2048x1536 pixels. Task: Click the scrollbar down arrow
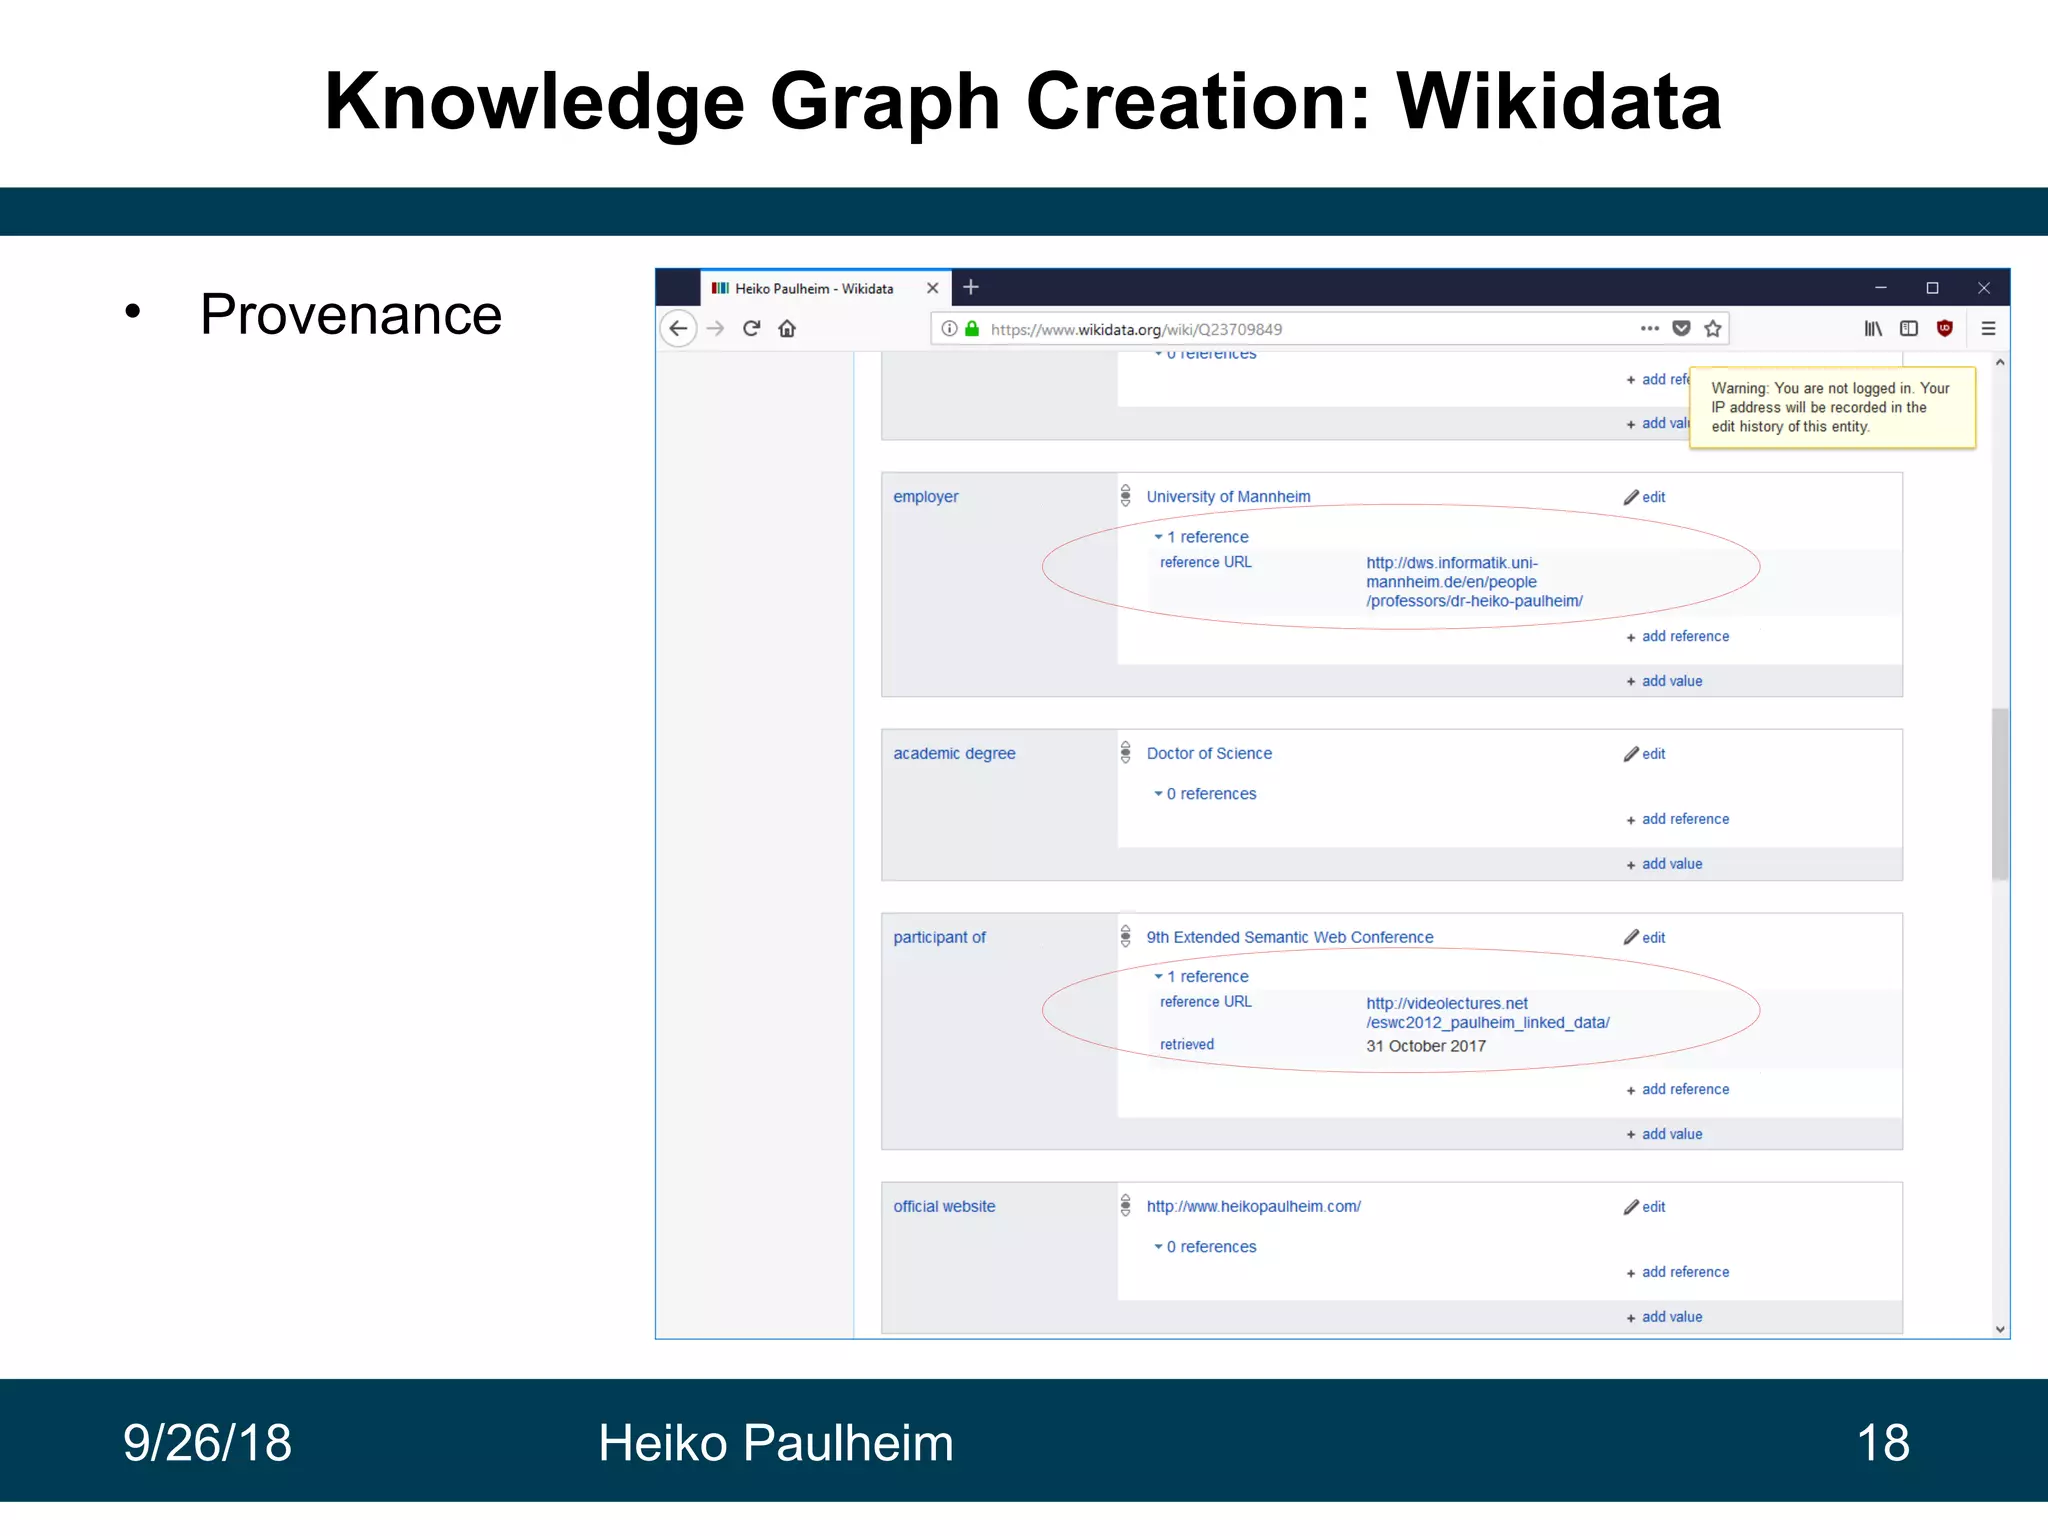[x=2000, y=1329]
